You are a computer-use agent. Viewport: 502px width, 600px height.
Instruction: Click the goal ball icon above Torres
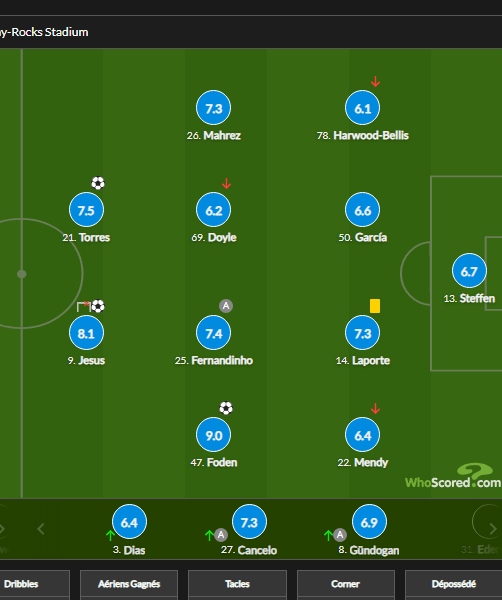98,183
